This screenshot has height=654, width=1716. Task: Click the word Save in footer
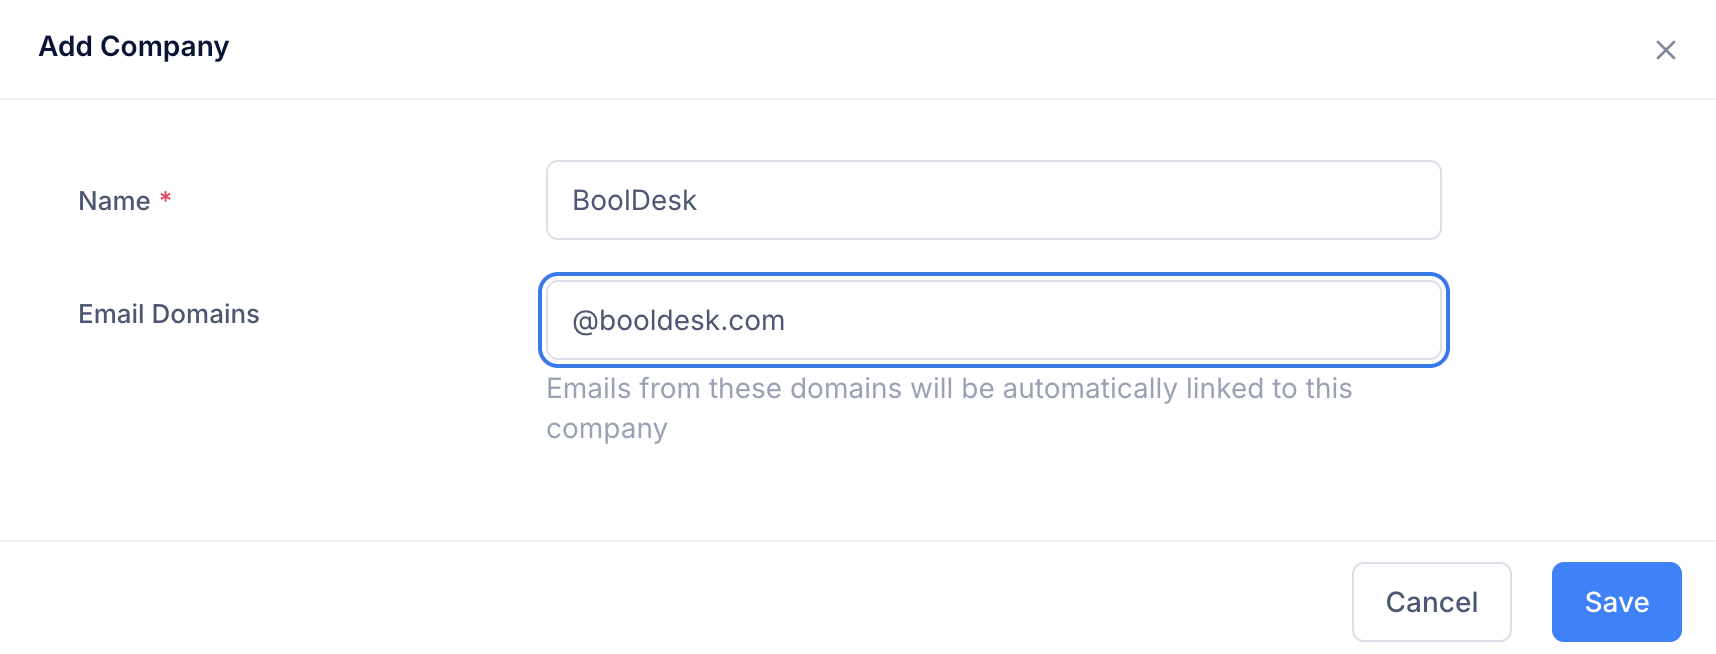tap(1616, 602)
